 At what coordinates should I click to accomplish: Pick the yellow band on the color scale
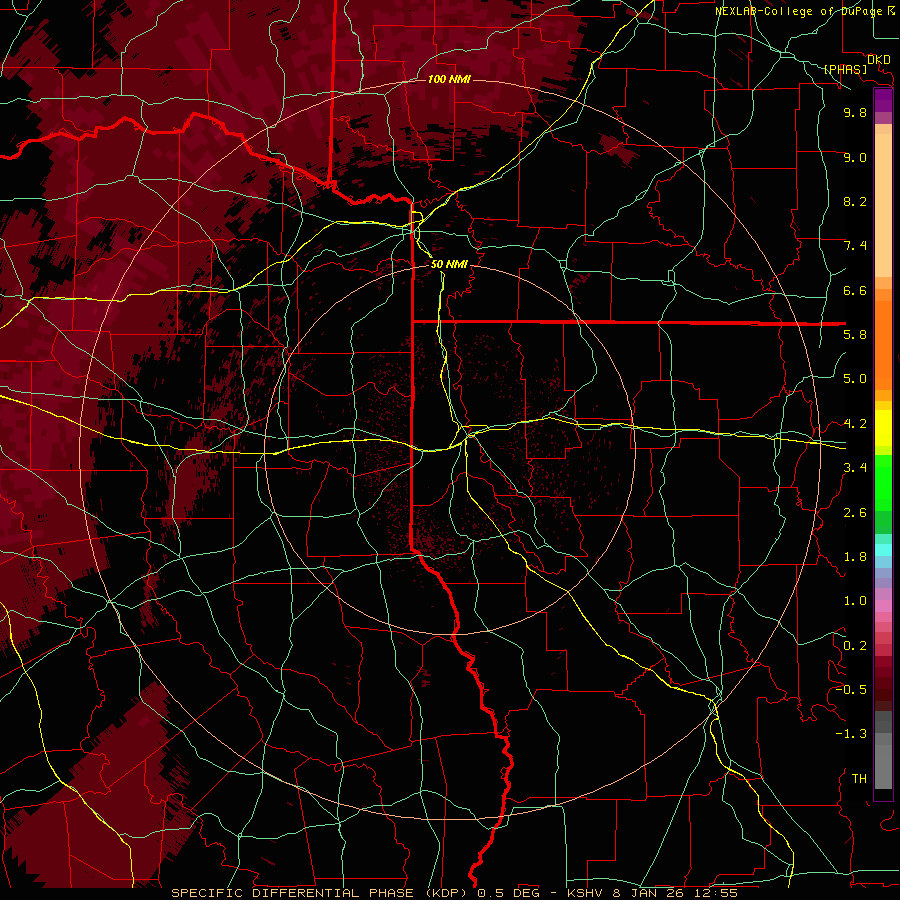883,428
